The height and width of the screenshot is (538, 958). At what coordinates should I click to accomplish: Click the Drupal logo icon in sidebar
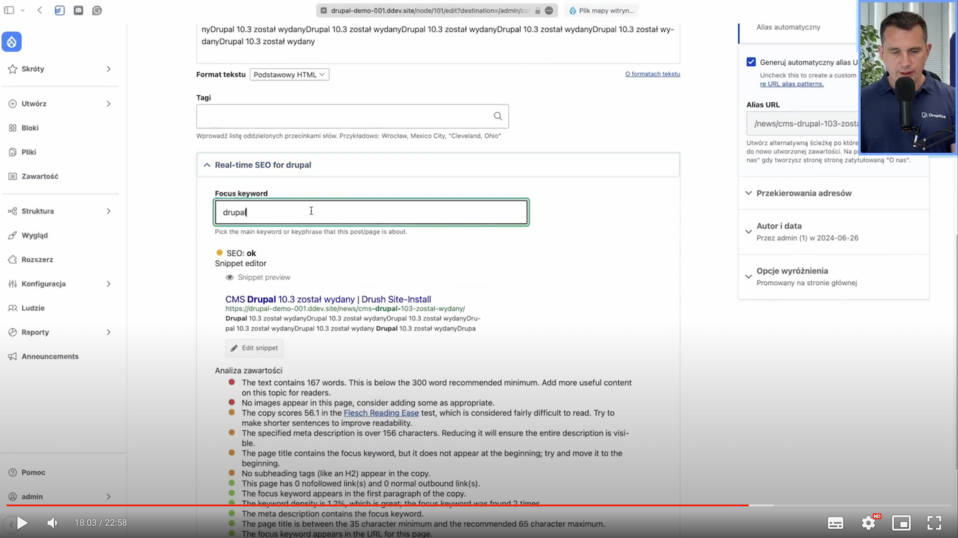click(x=12, y=42)
